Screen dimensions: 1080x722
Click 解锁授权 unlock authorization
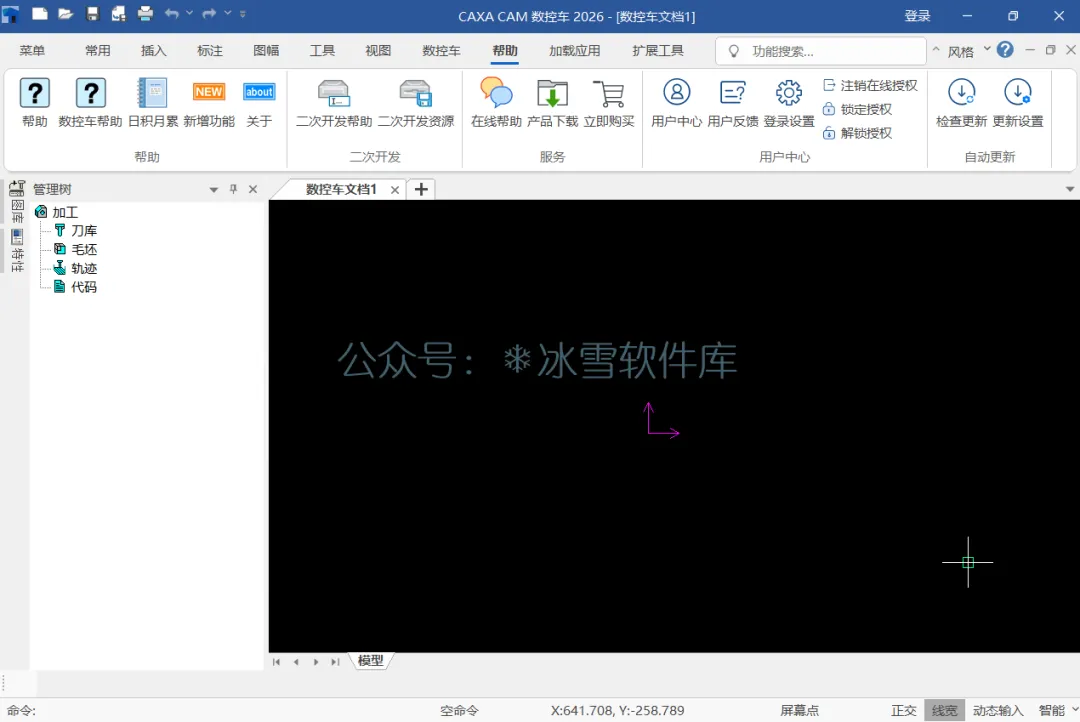pos(858,133)
